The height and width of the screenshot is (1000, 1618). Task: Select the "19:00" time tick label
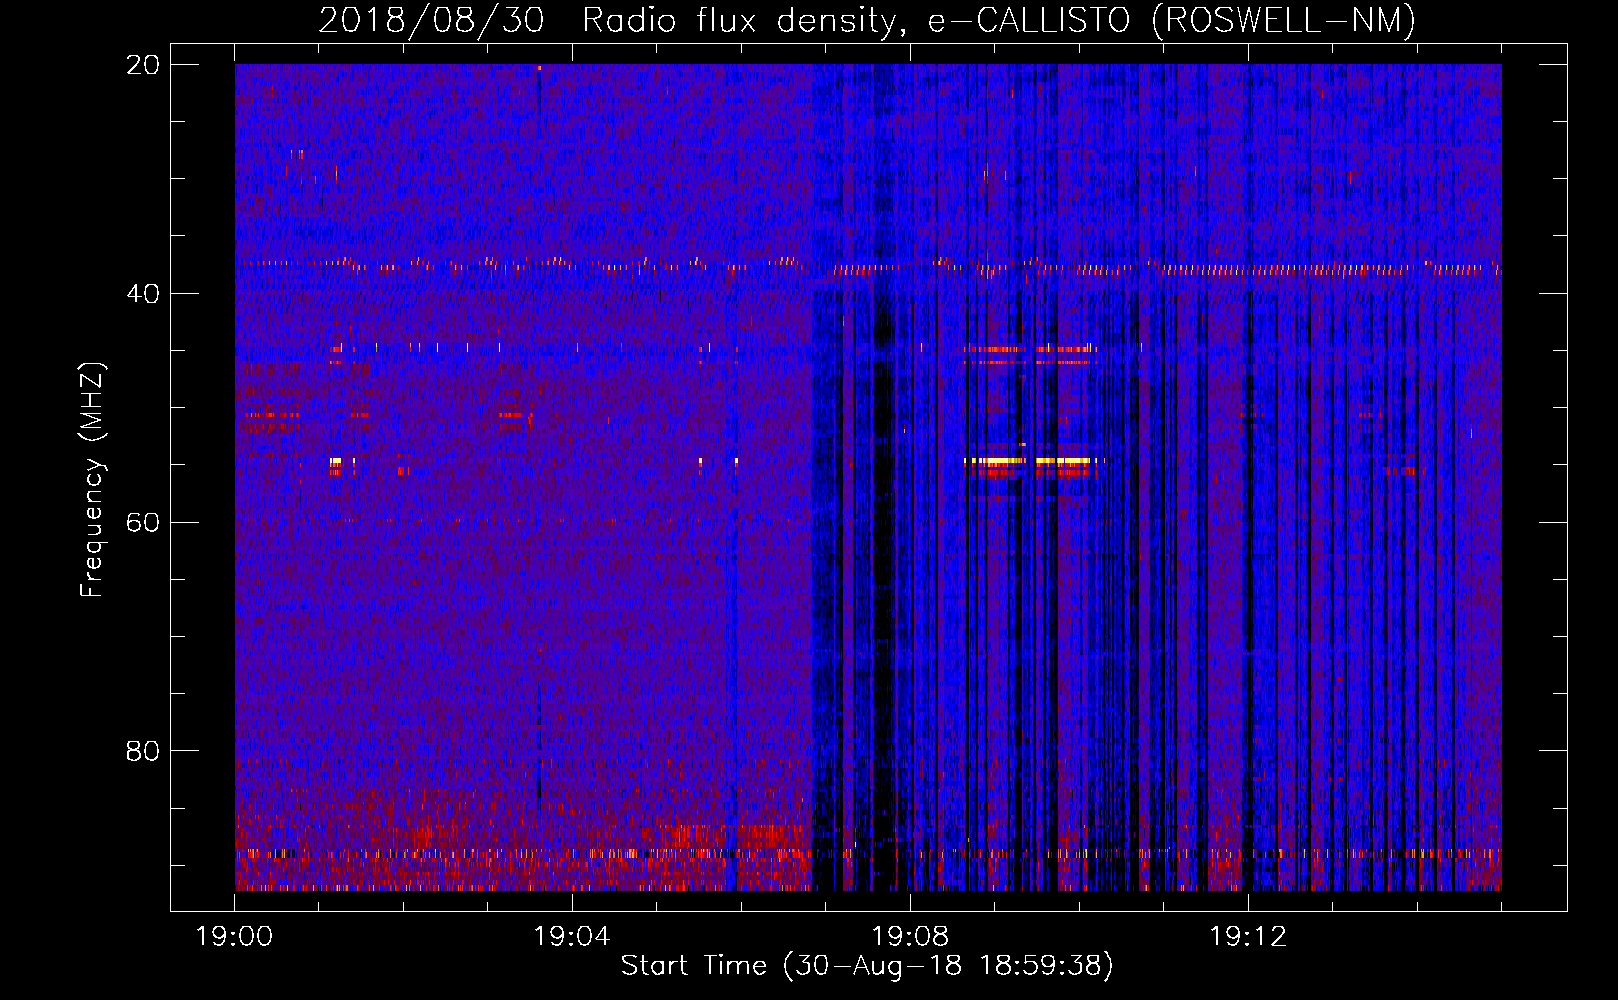[x=235, y=936]
